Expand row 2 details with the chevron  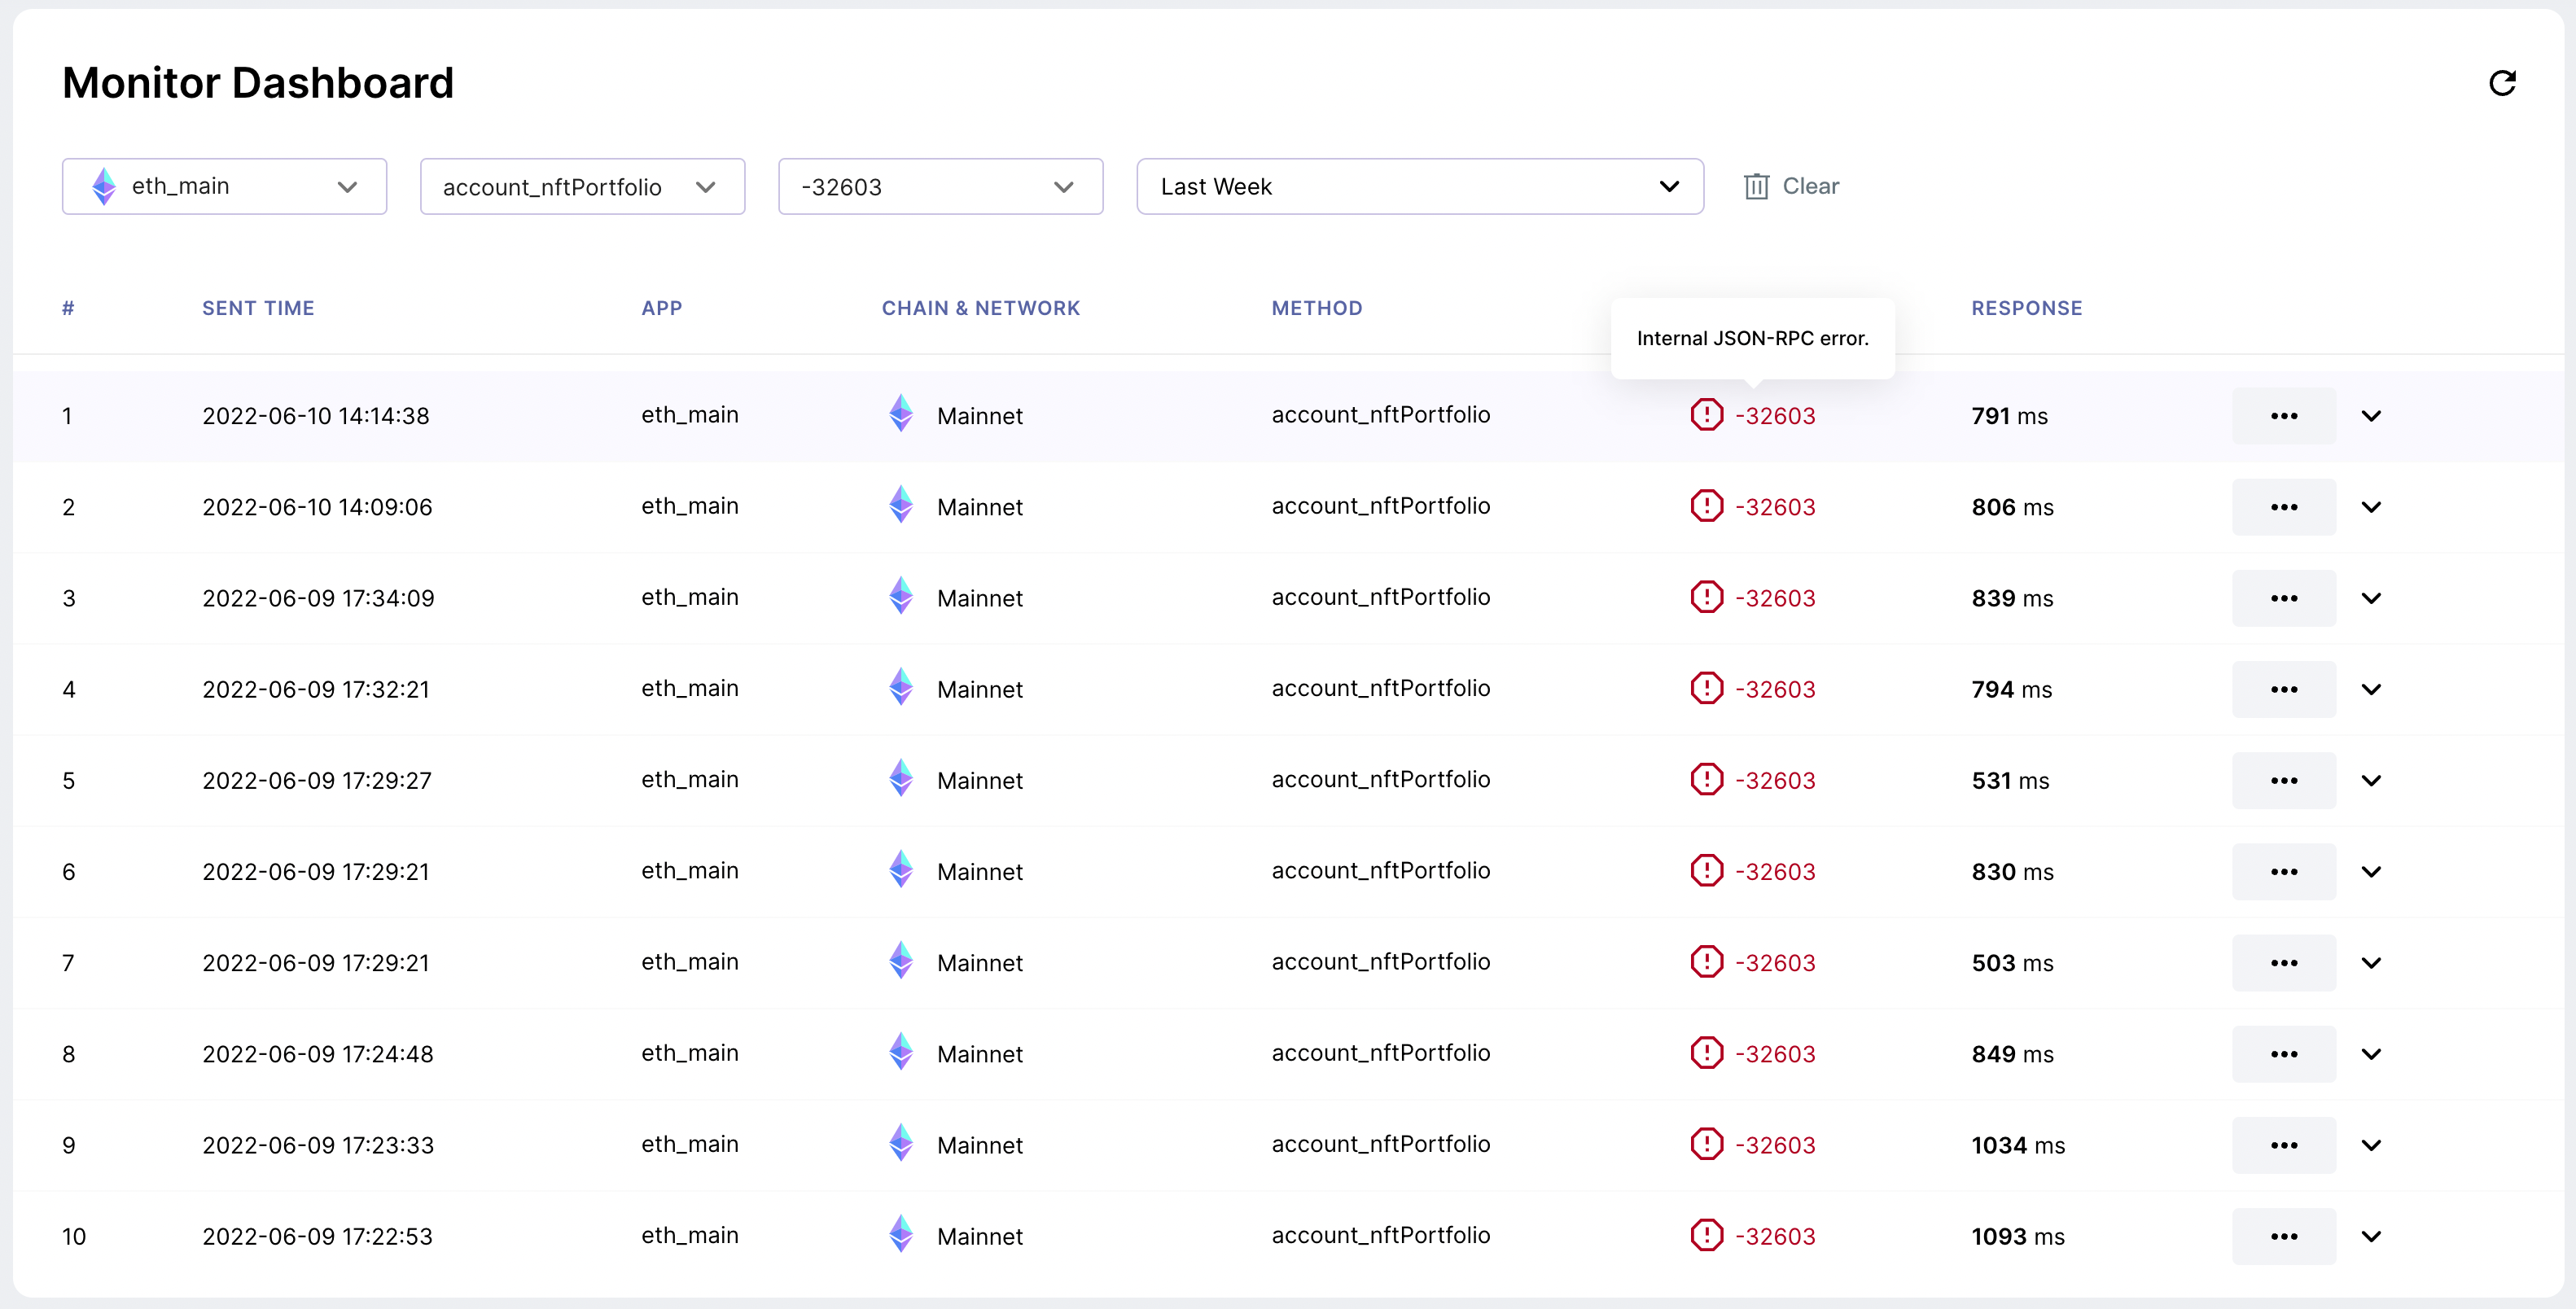[x=2371, y=506]
